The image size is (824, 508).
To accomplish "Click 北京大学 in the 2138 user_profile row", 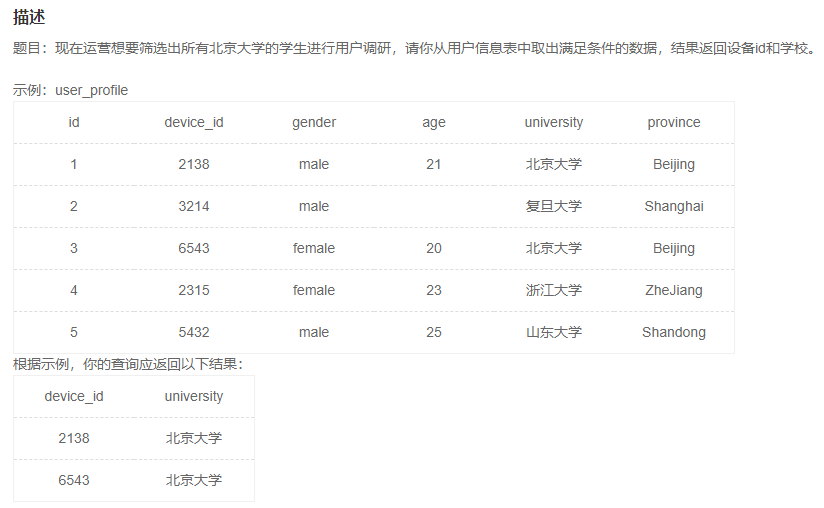I will point(554,164).
